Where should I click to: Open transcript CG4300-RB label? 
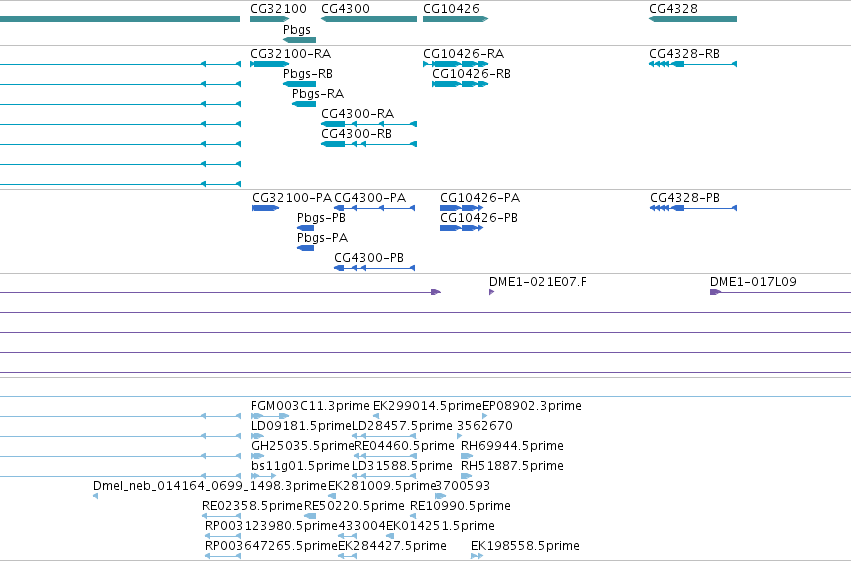coord(357,134)
